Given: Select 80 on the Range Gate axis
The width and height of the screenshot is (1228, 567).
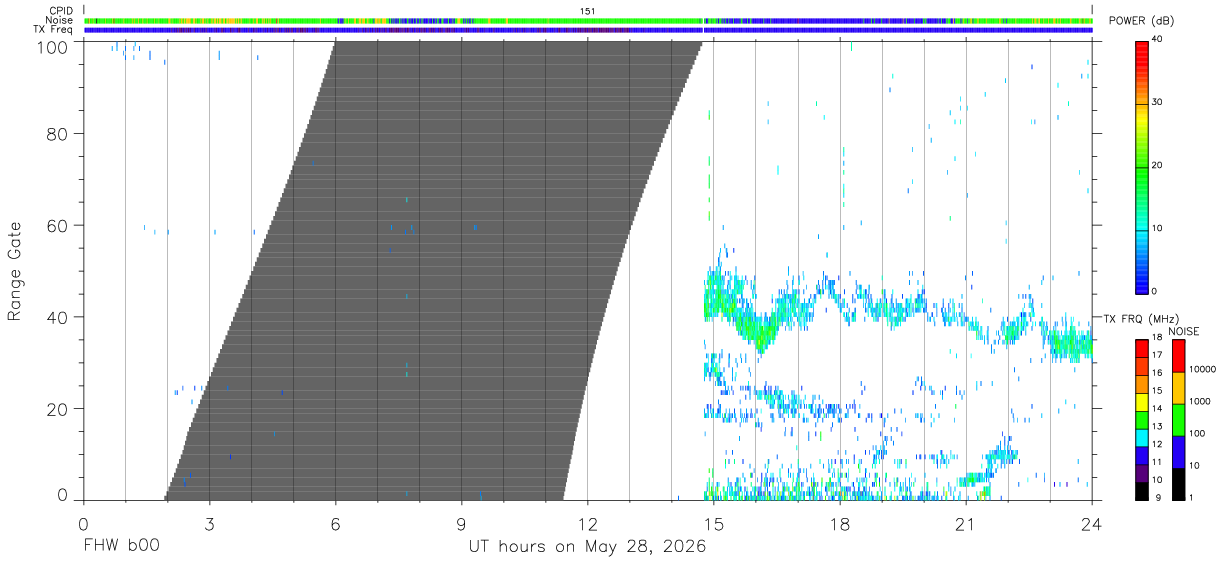Looking at the screenshot, I should click(58, 134).
